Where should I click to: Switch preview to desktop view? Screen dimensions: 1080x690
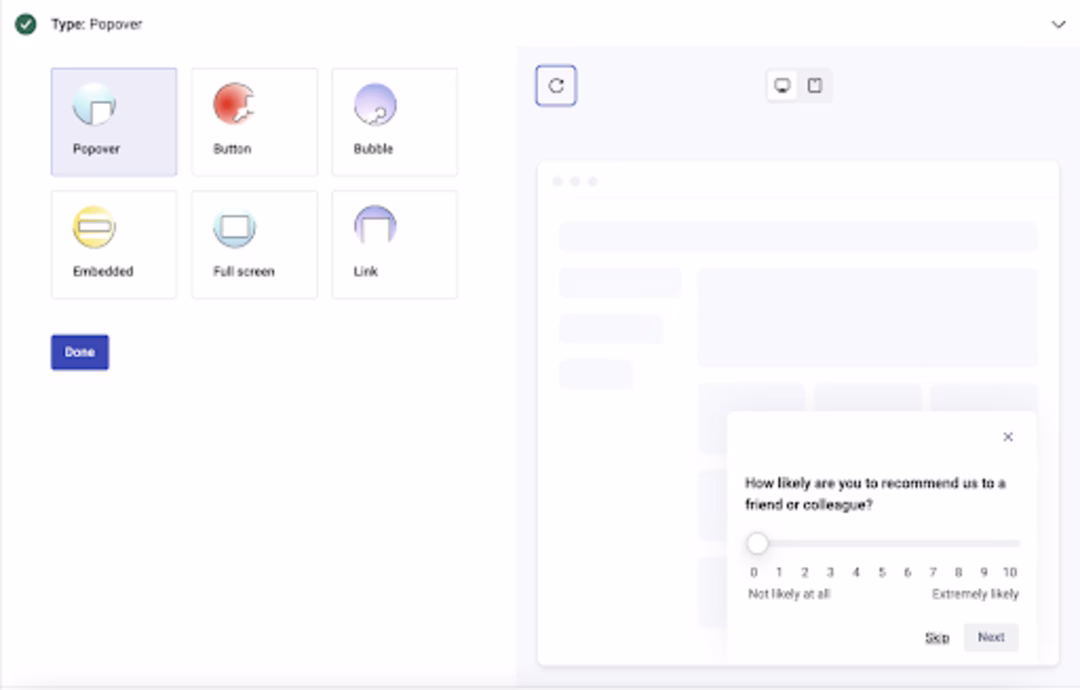(x=782, y=85)
